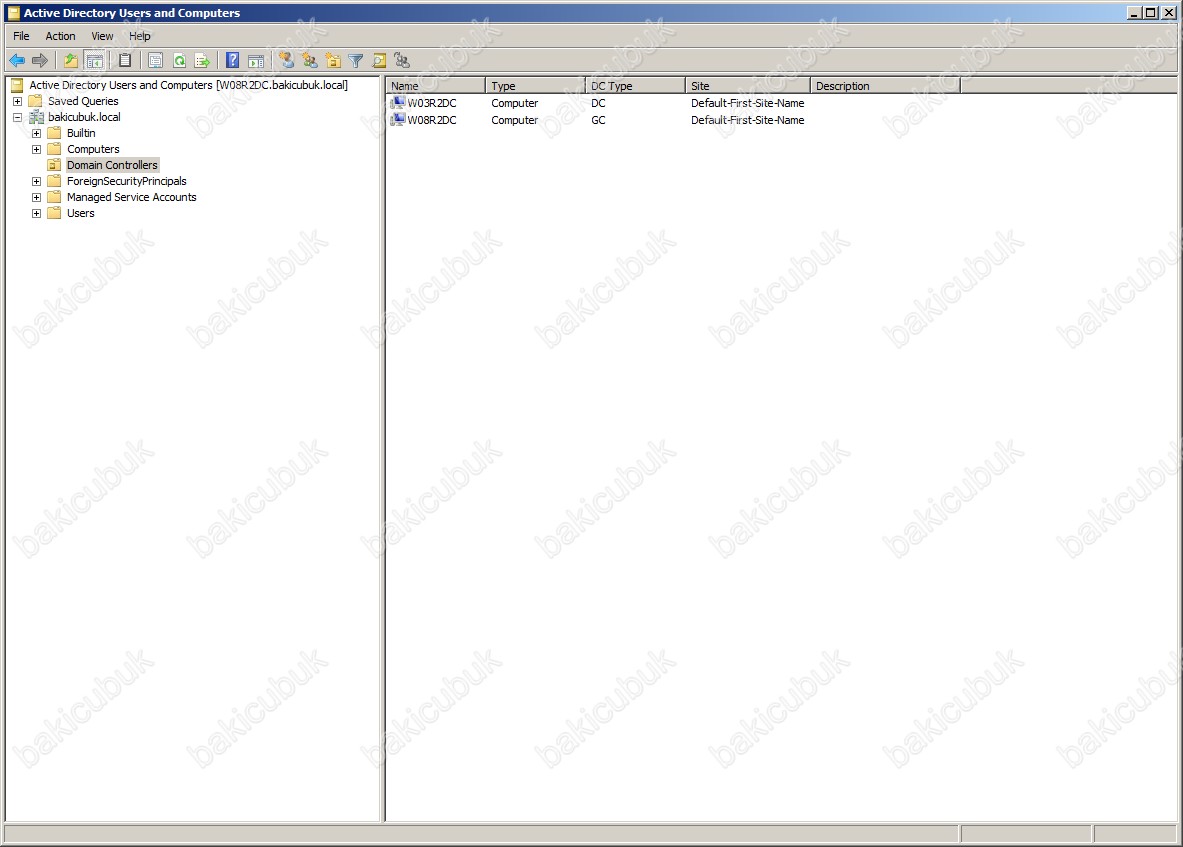Click the title bar application icon
Screen dimensions: 1183x847
[14, 13]
